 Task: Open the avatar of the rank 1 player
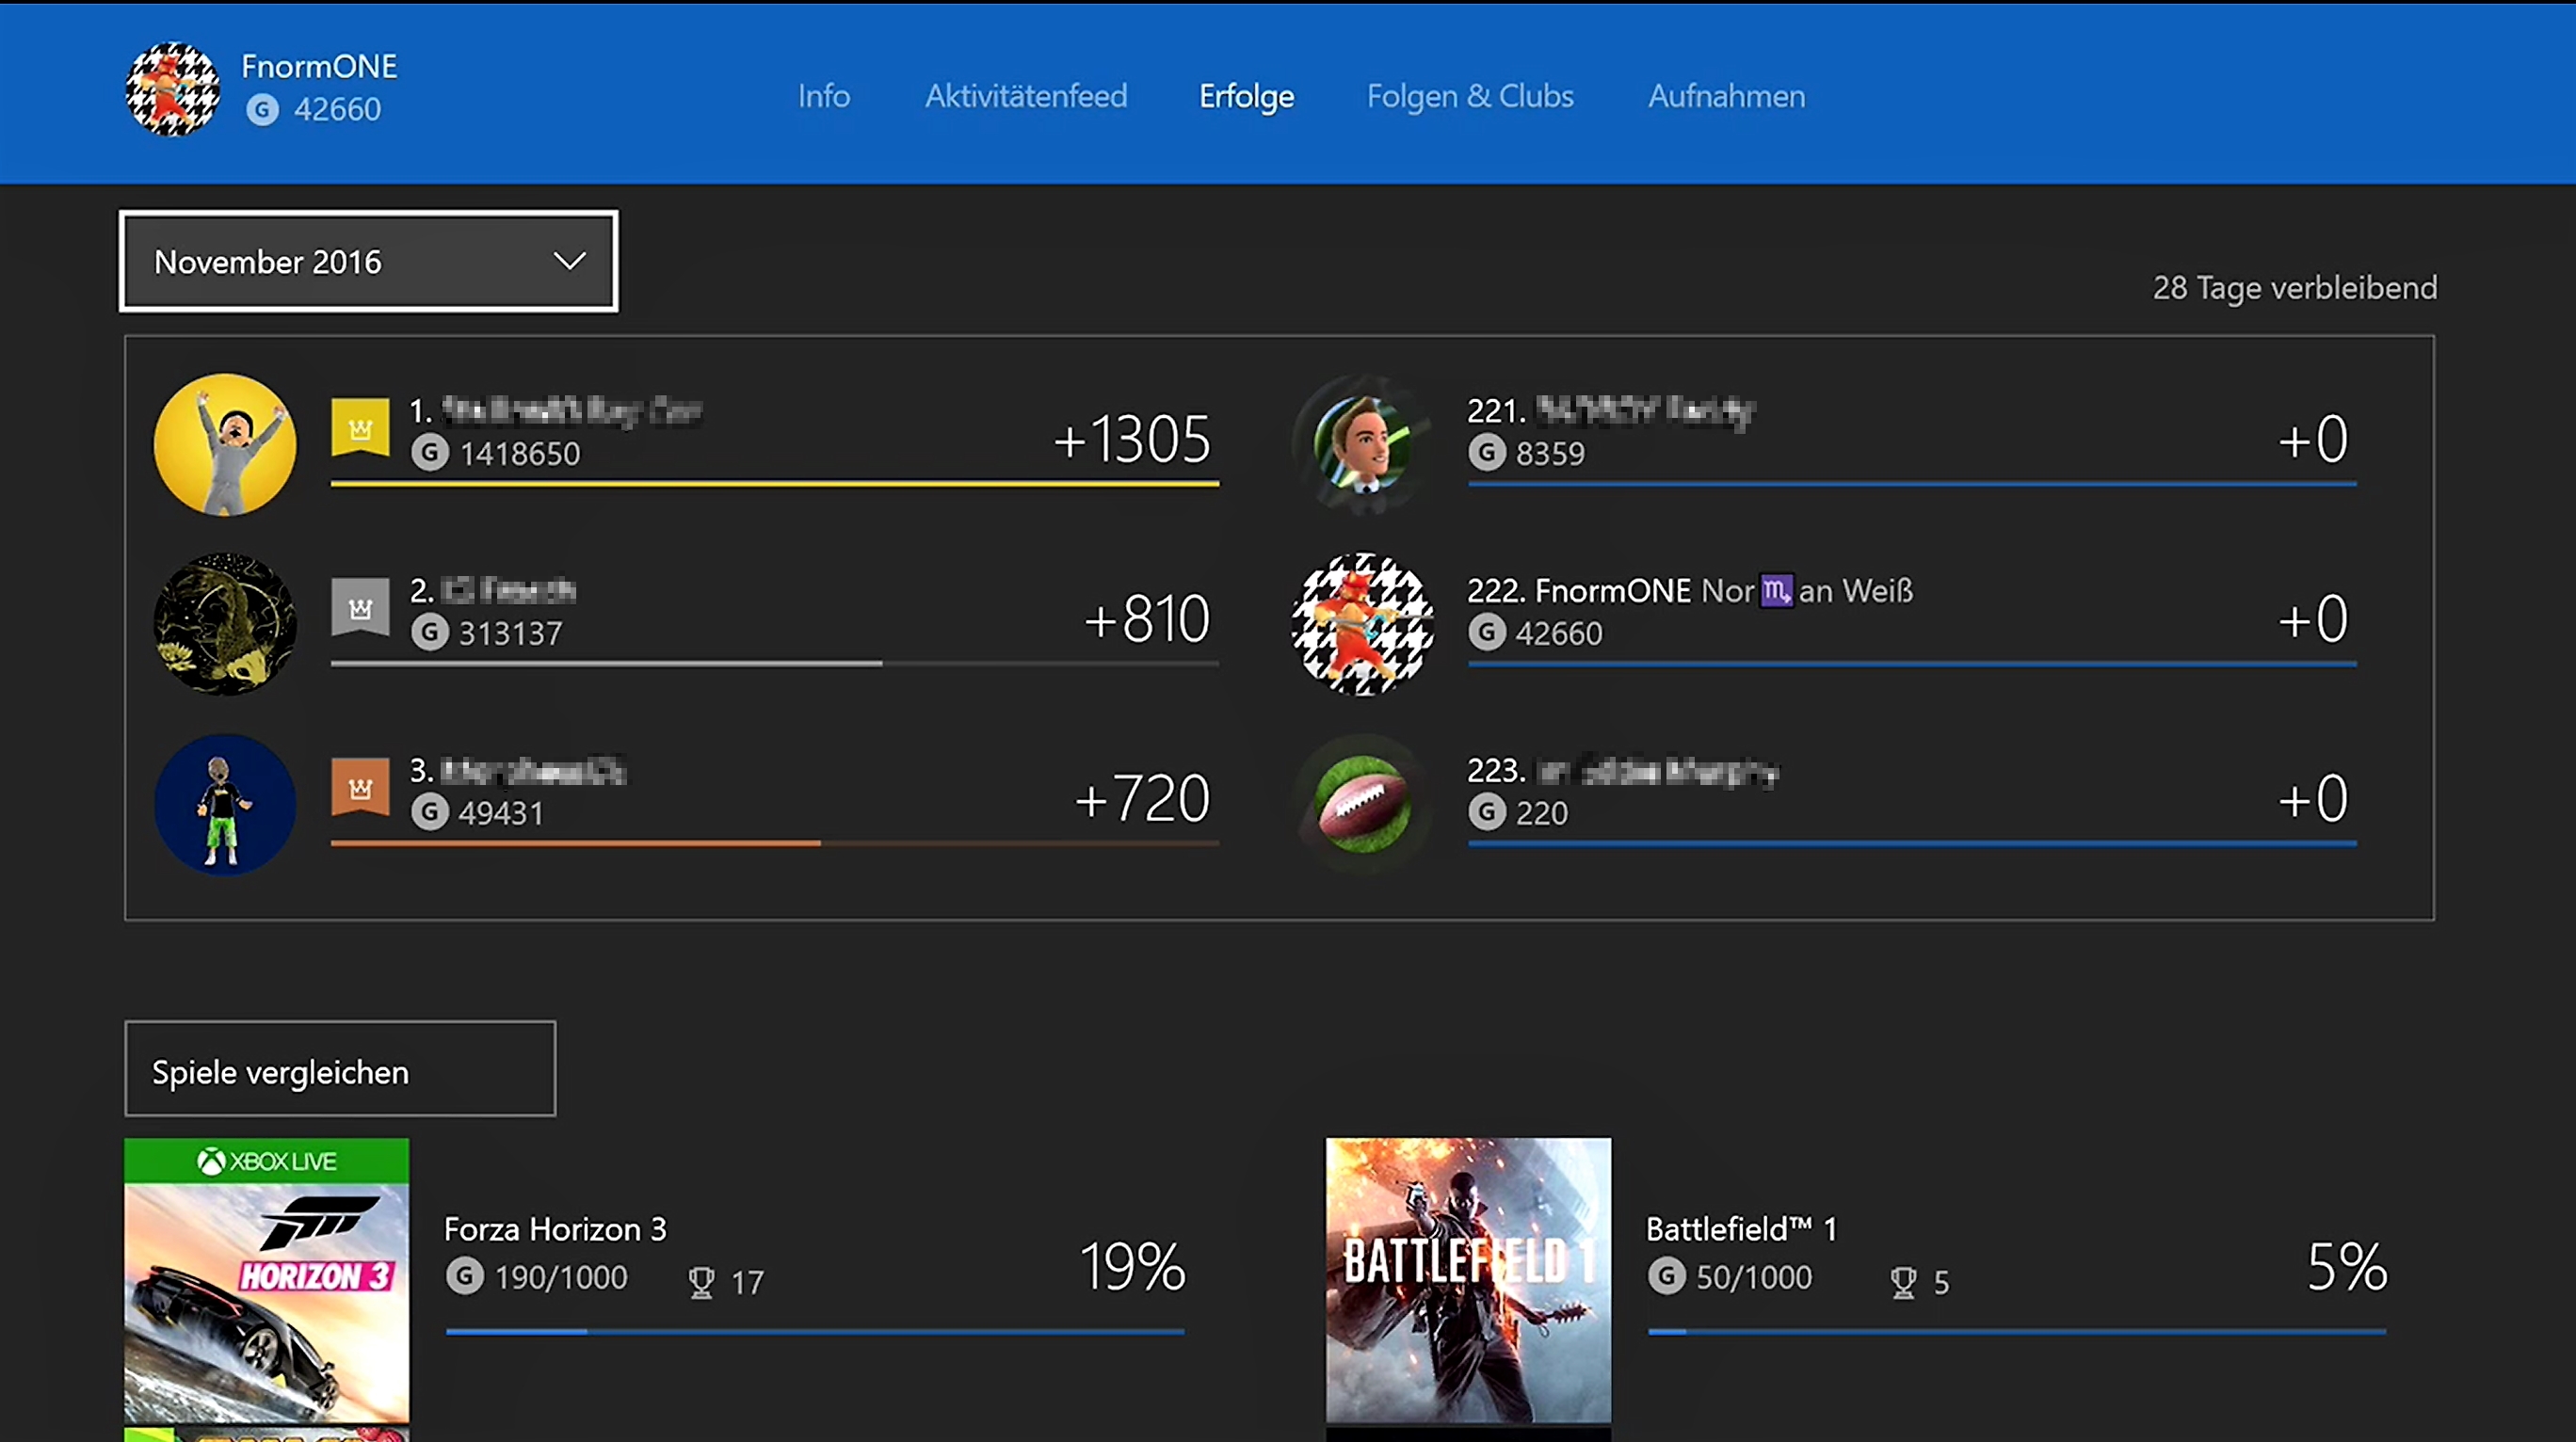point(225,444)
